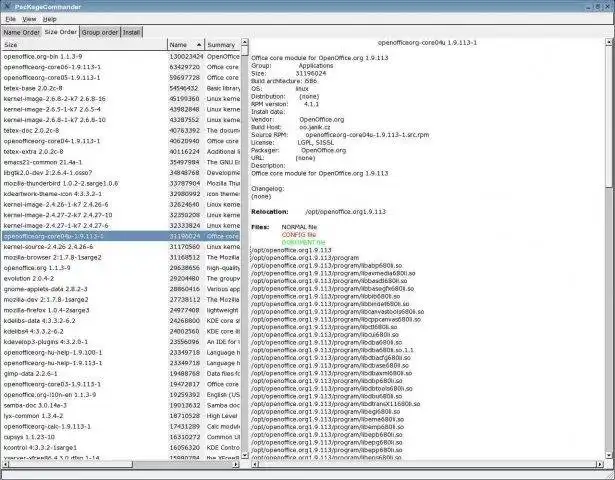The height and width of the screenshot is (480, 615).
Task: Sort by the Size column header
Action: [85, 45]
